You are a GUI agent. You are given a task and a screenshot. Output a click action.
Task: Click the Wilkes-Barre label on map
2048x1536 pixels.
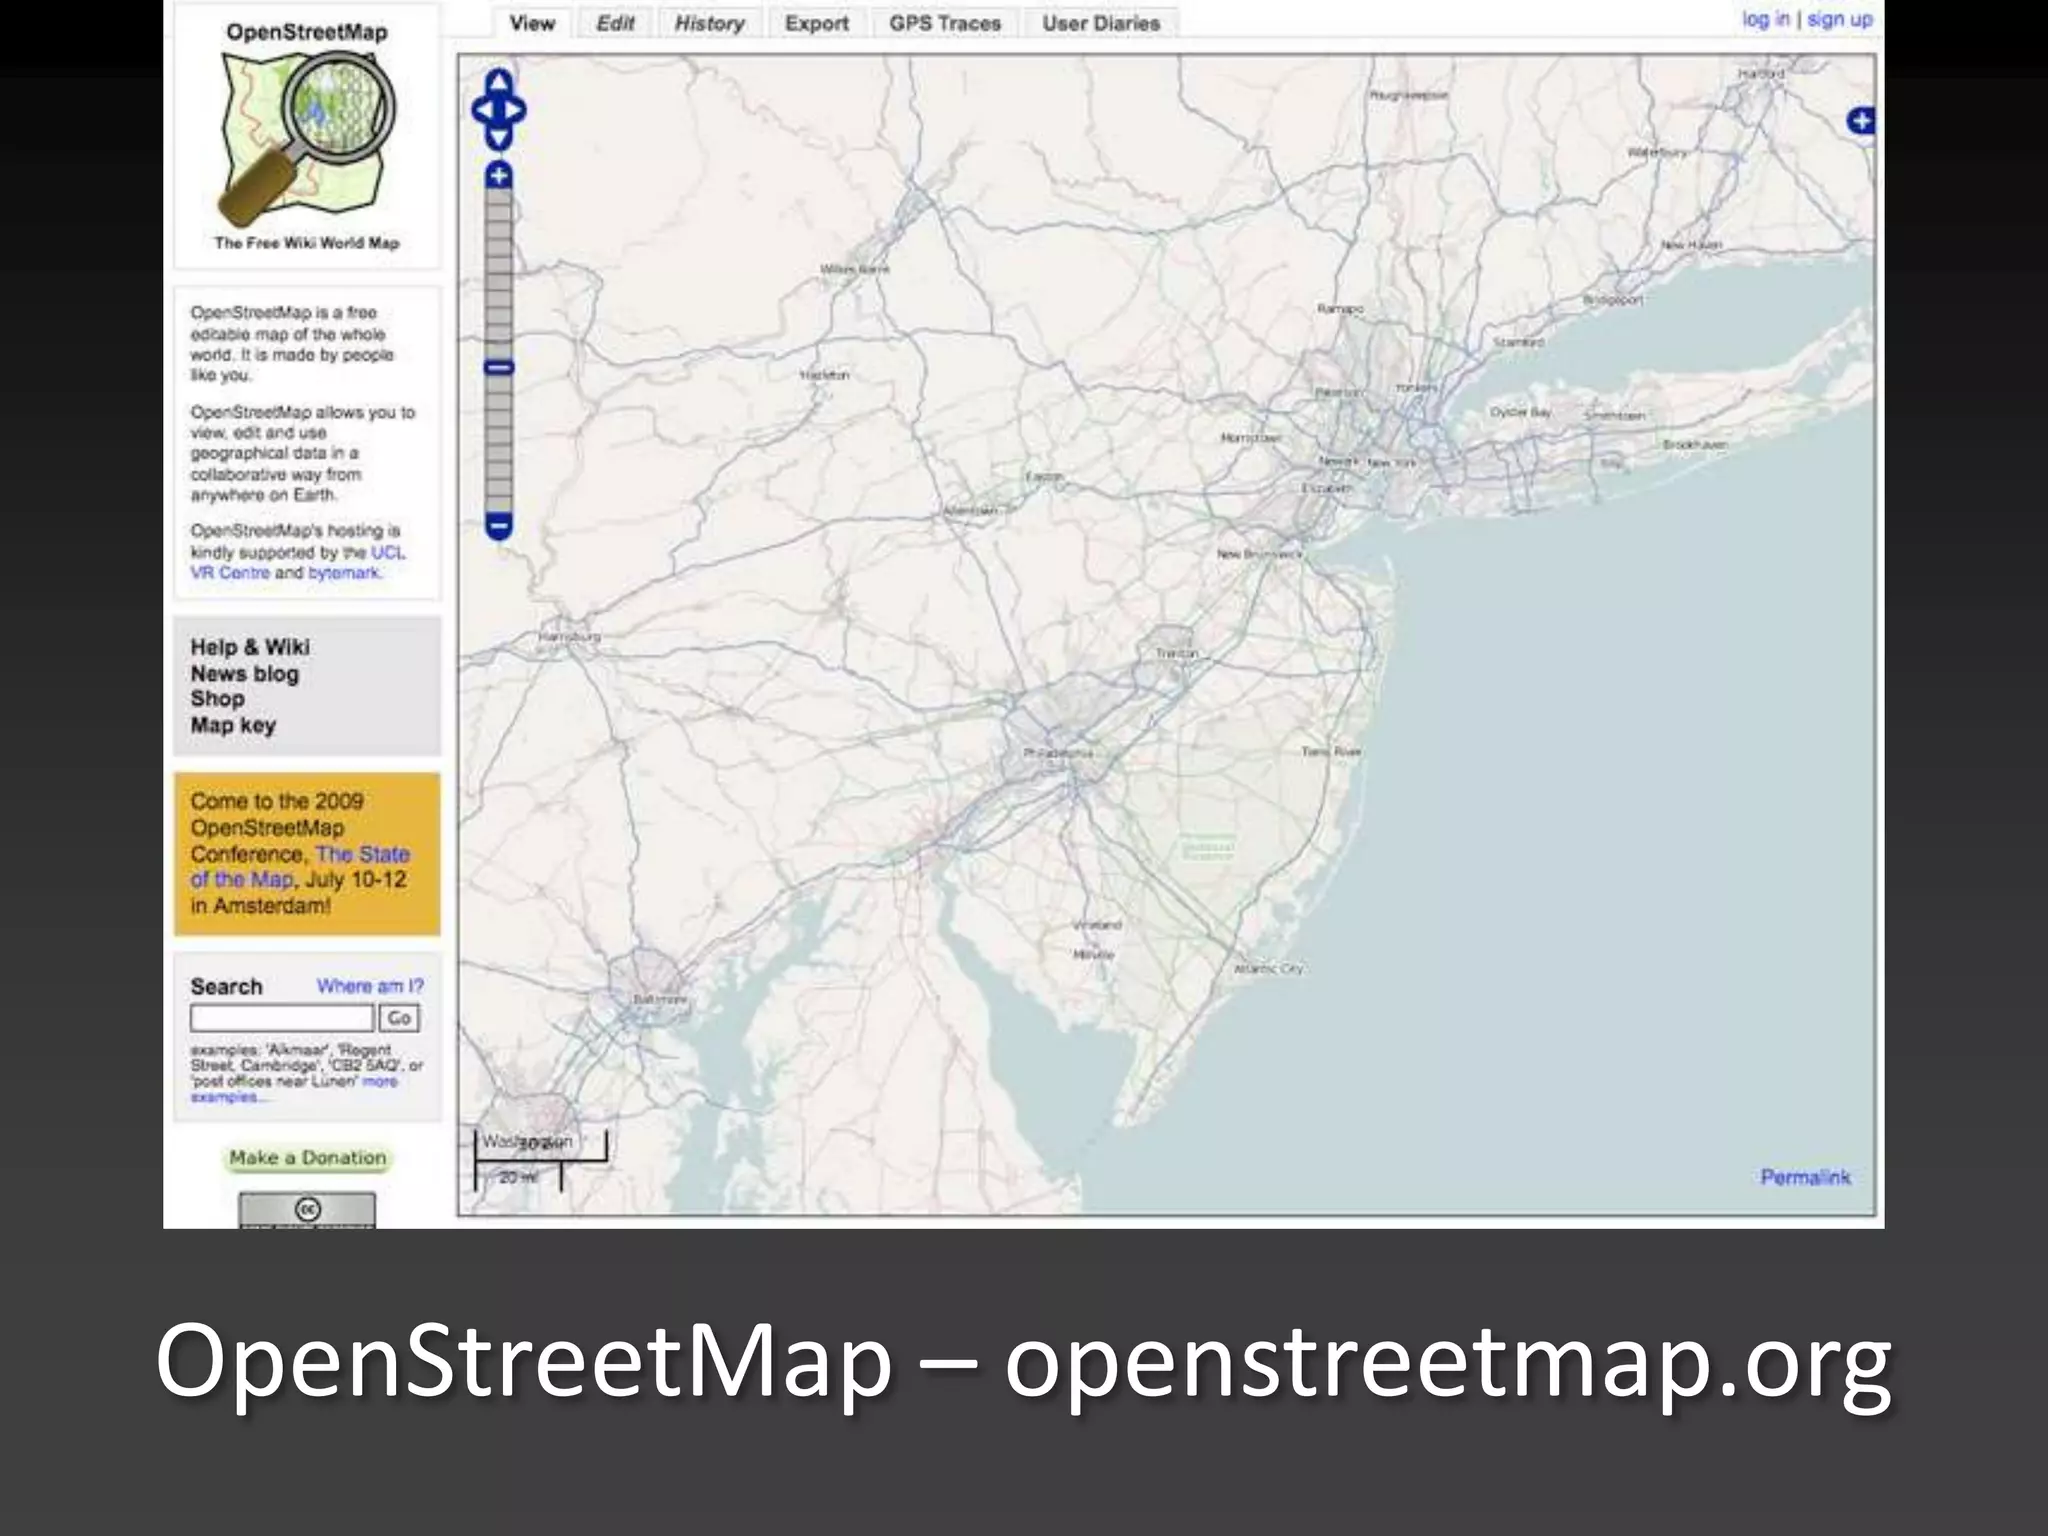point(855,269)
